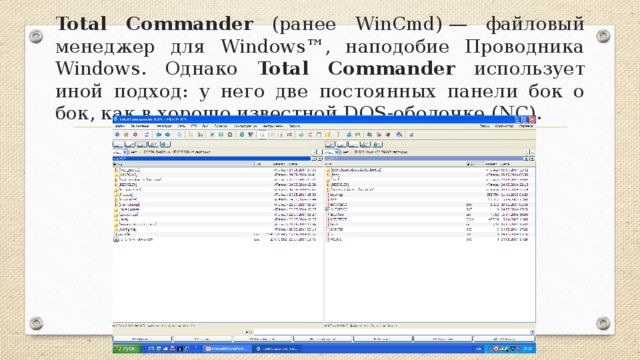Open the right panel drive dropdown
Image resolution: width=640 pixels, height=360 pixels.
pyautogui.click(x=338, y=152)
